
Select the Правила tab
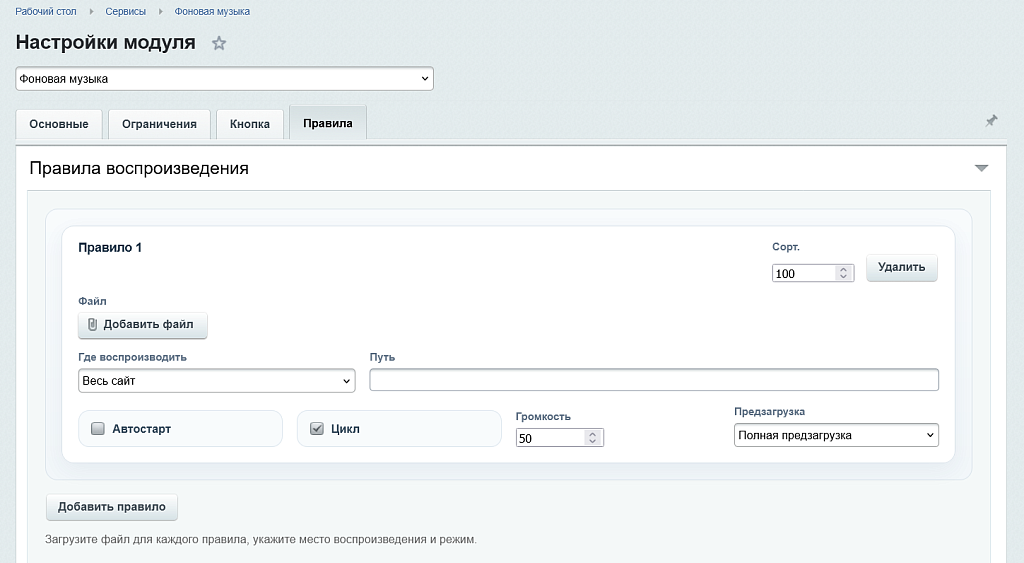point(328,123)
